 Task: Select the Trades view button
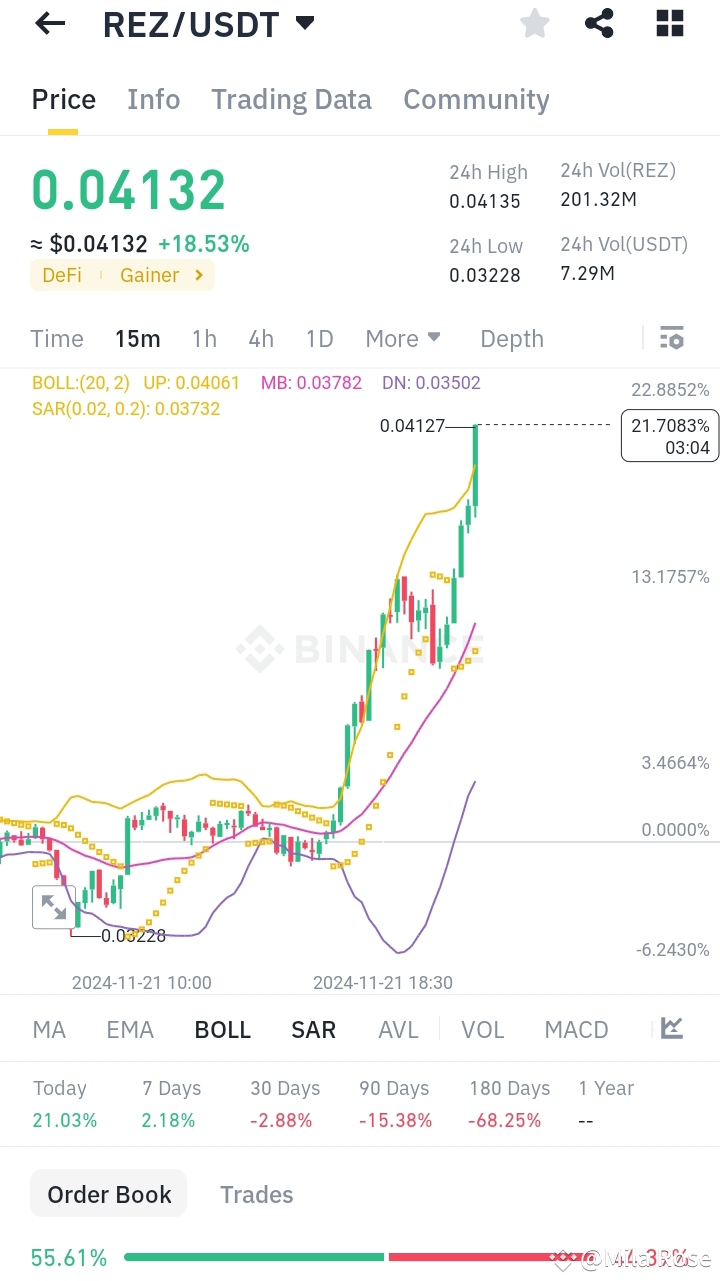pyautogui.click(x=256, y=1193)
